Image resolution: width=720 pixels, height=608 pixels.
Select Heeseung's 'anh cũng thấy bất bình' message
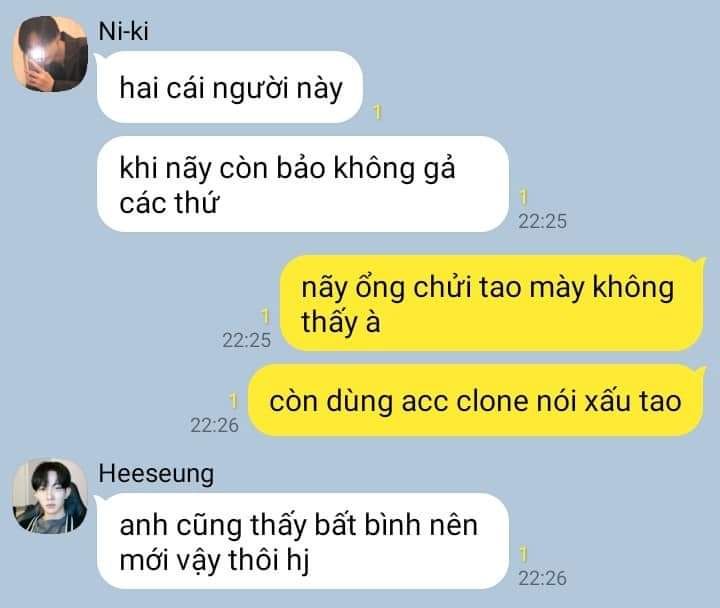[303, 541]
